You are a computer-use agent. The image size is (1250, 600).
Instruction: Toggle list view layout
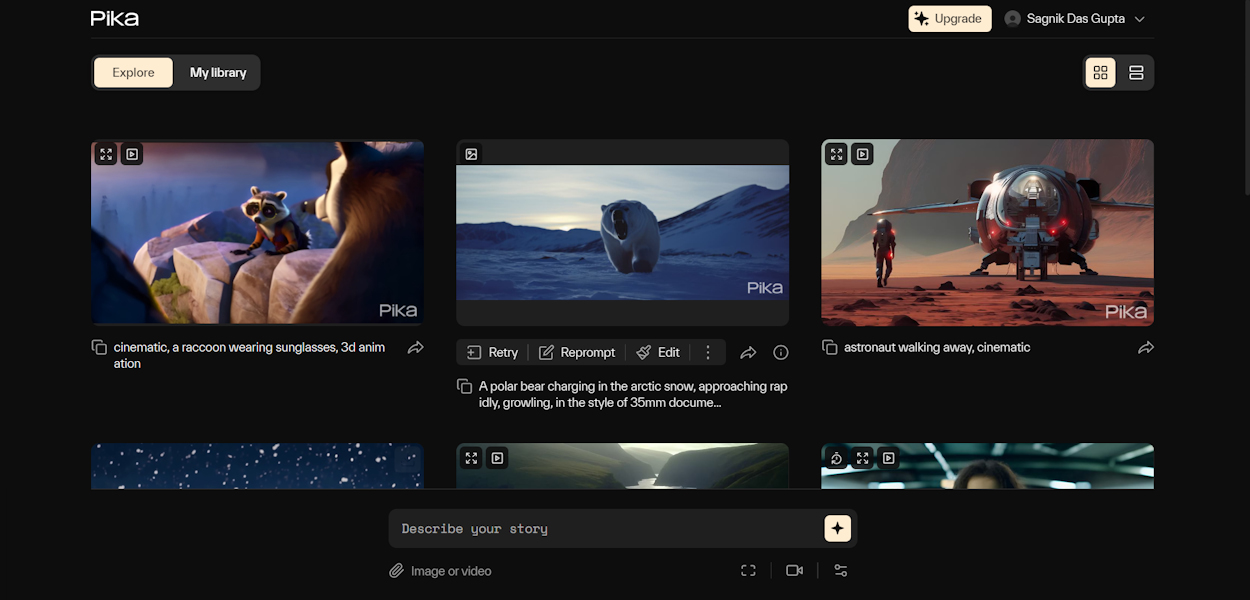pyautogui.click(x=1136, y=72)
